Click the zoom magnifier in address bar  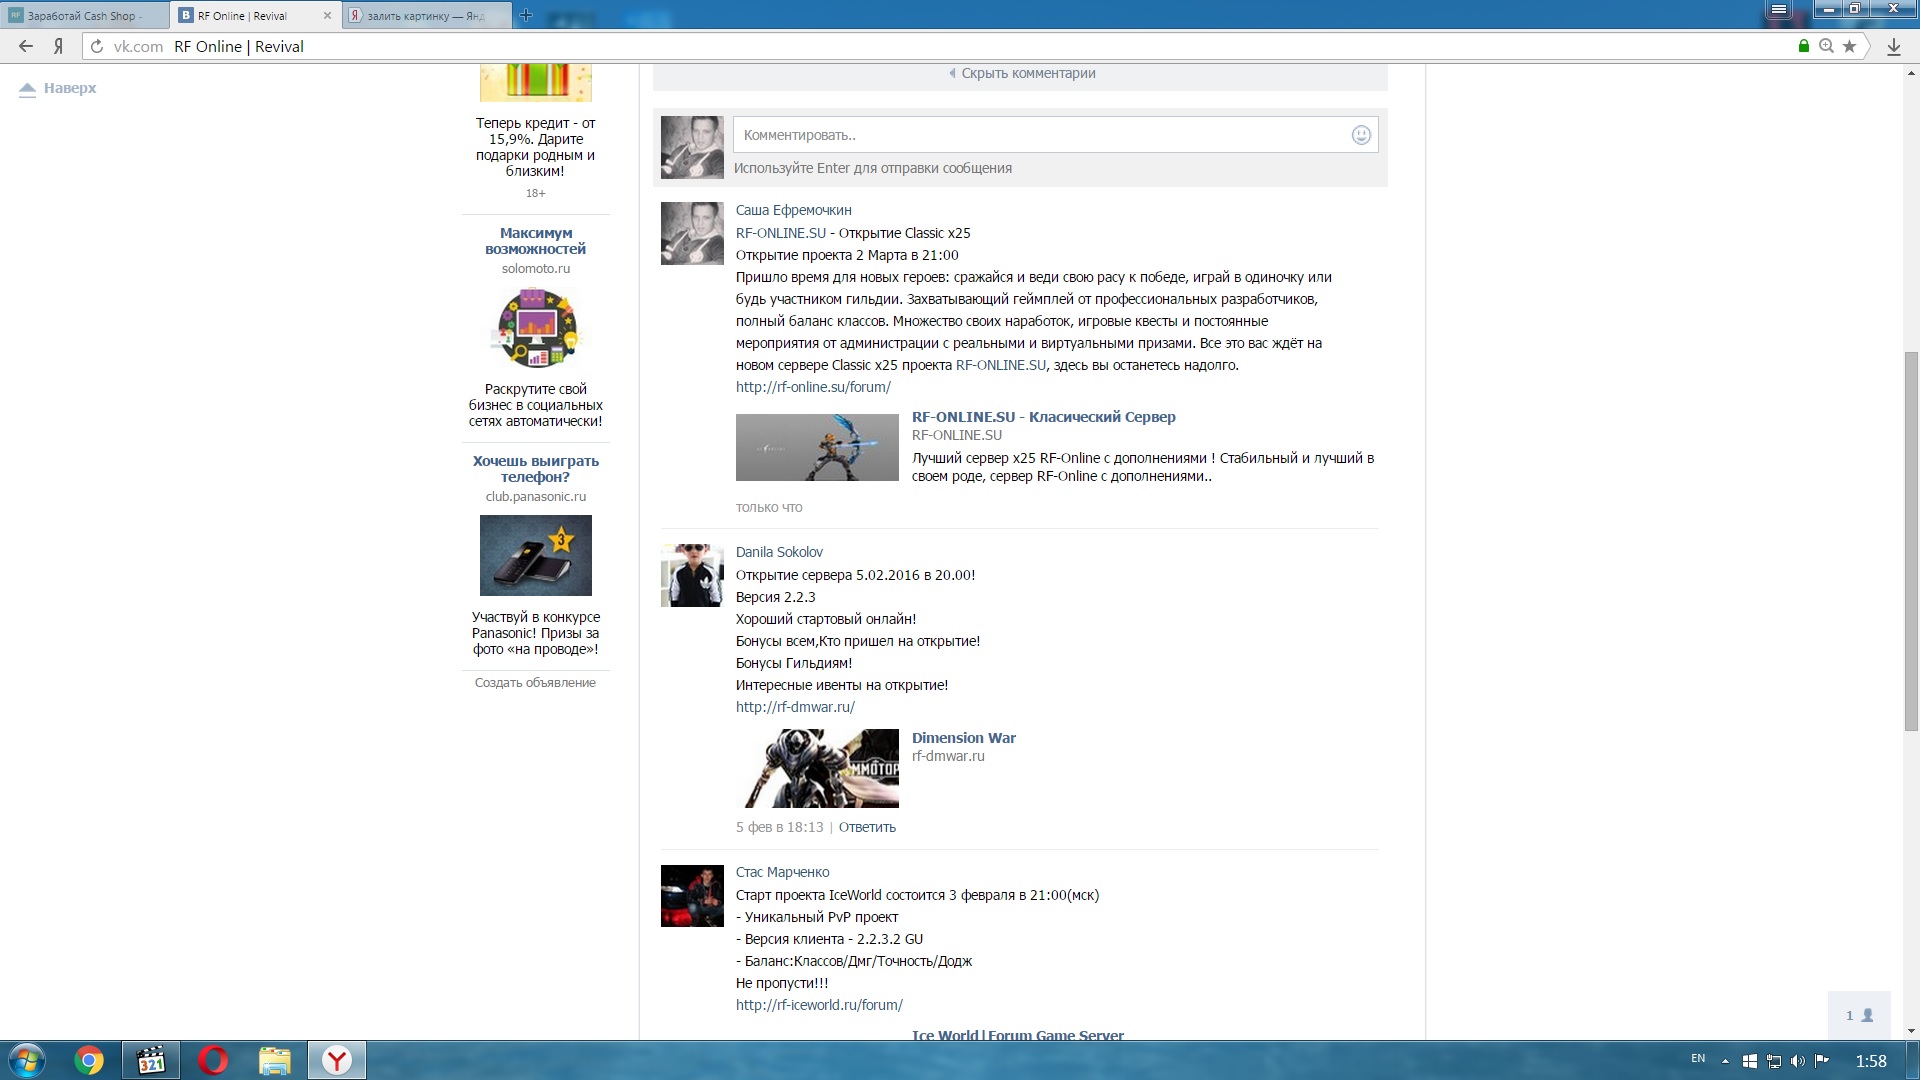click(x=1826, y=46)
